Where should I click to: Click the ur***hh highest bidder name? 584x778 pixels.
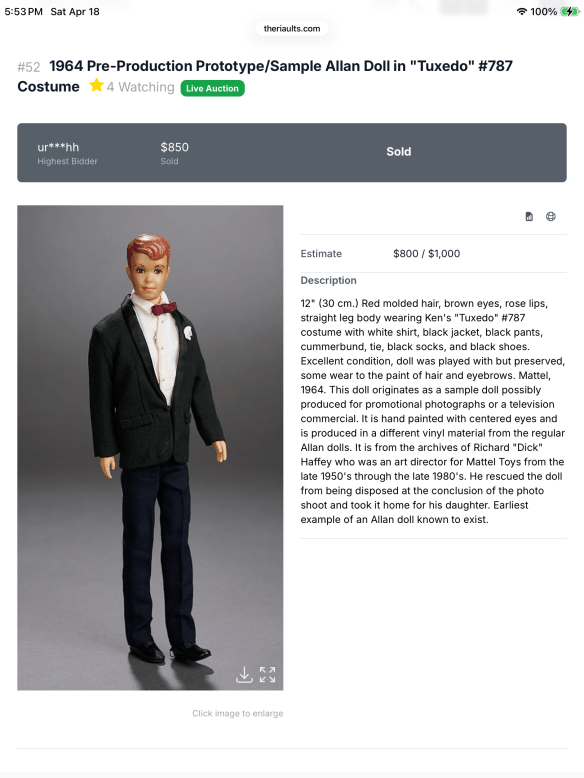click(58, 147)
